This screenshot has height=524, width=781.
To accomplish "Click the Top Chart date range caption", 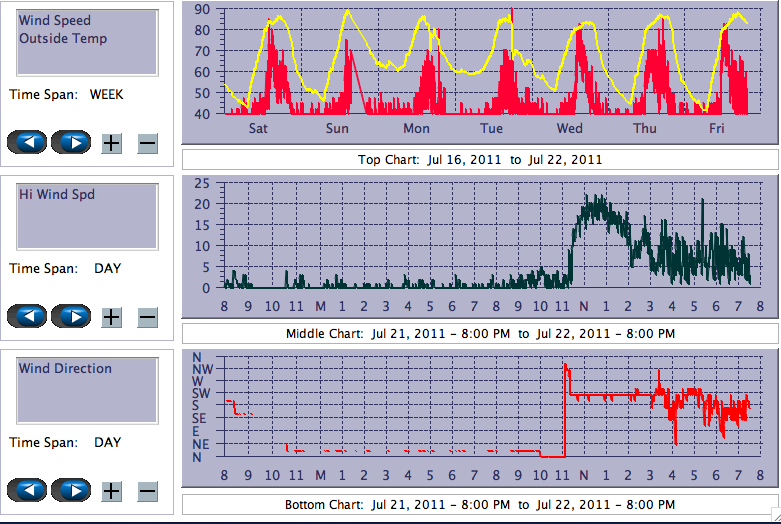I will pos(480,160).
